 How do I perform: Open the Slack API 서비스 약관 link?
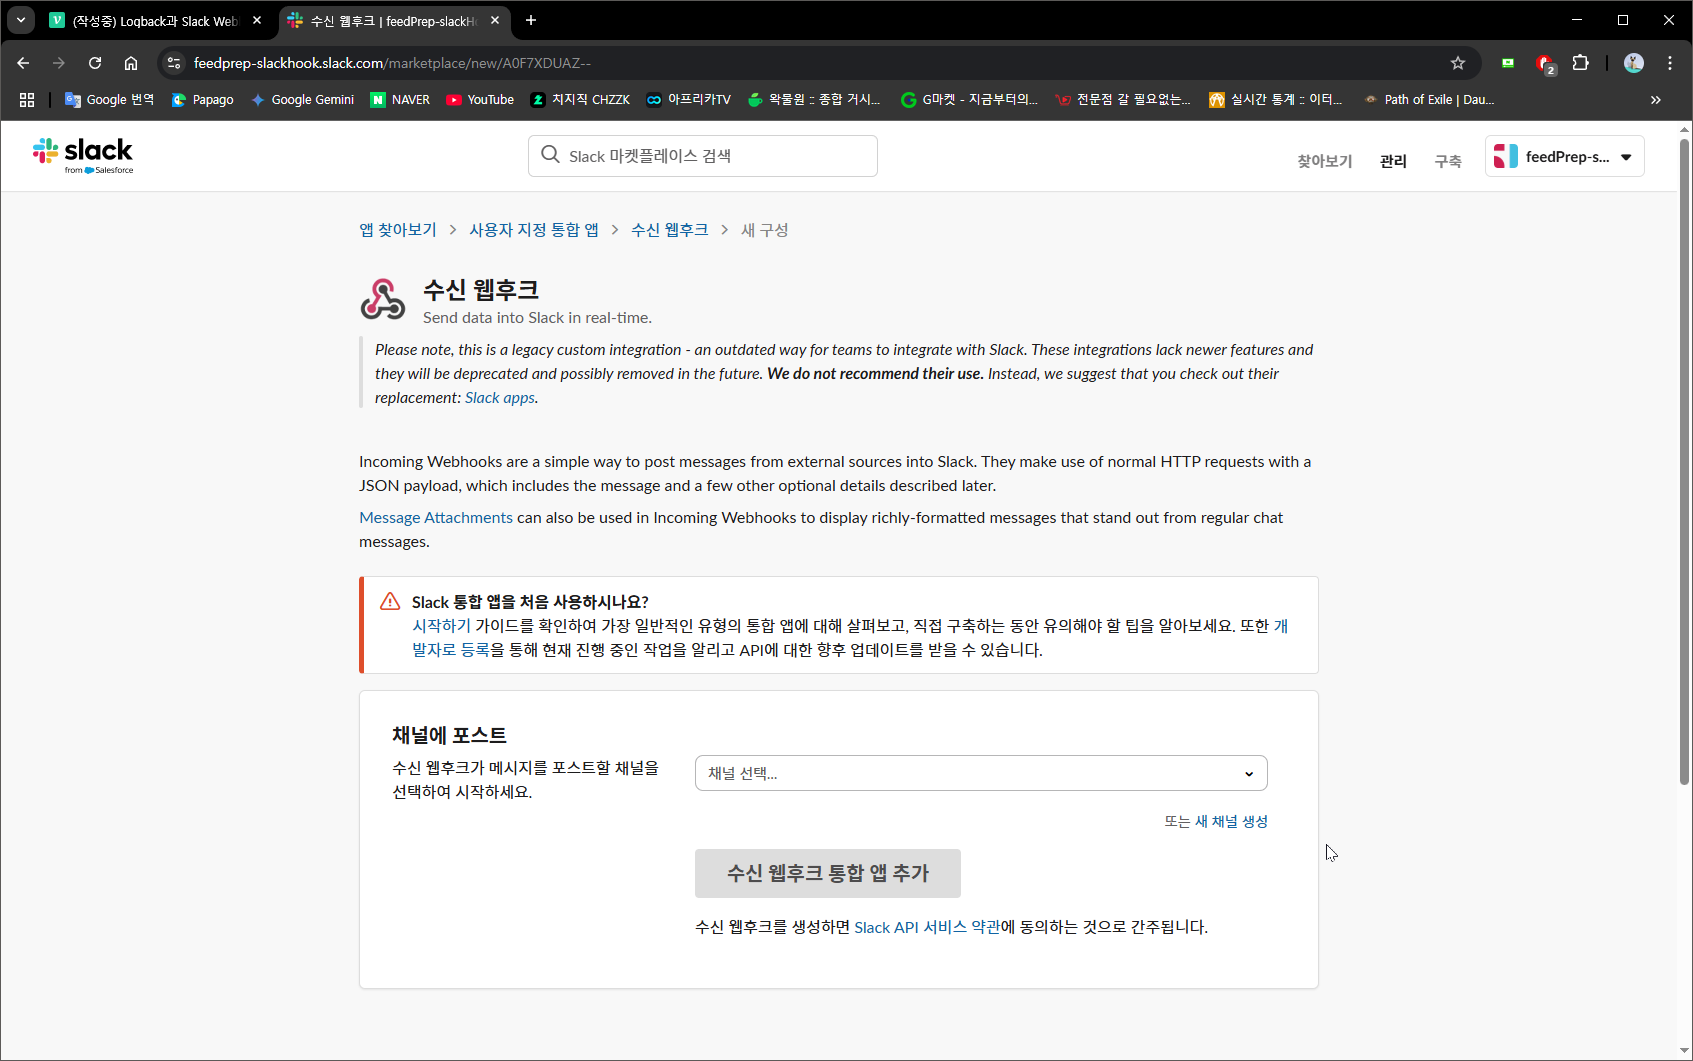927,927
